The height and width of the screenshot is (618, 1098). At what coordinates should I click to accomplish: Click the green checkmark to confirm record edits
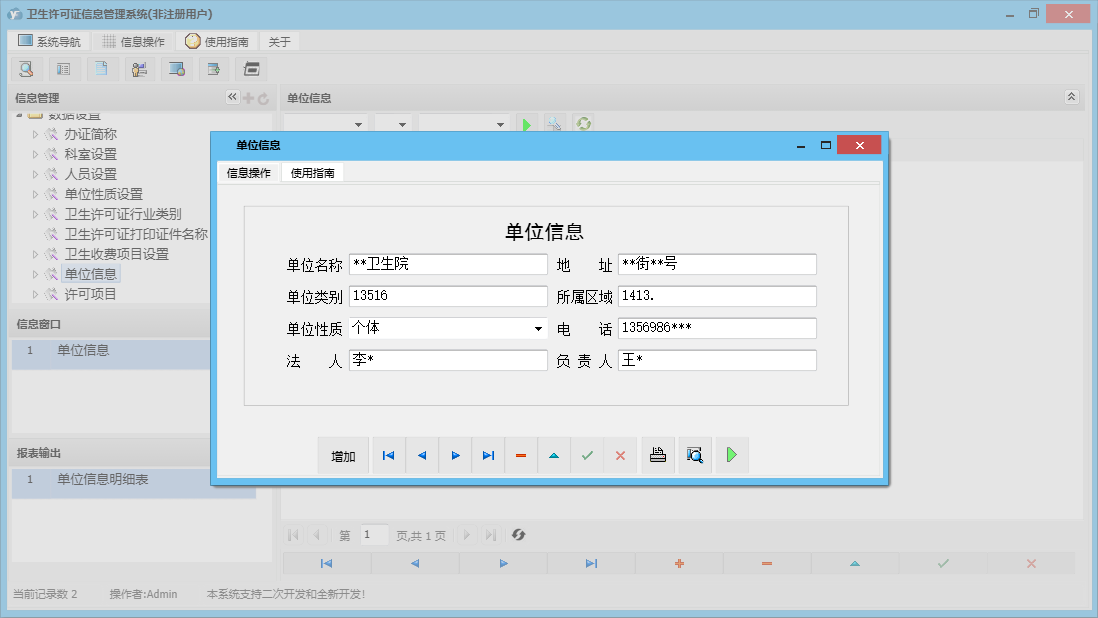click(587, 455)
